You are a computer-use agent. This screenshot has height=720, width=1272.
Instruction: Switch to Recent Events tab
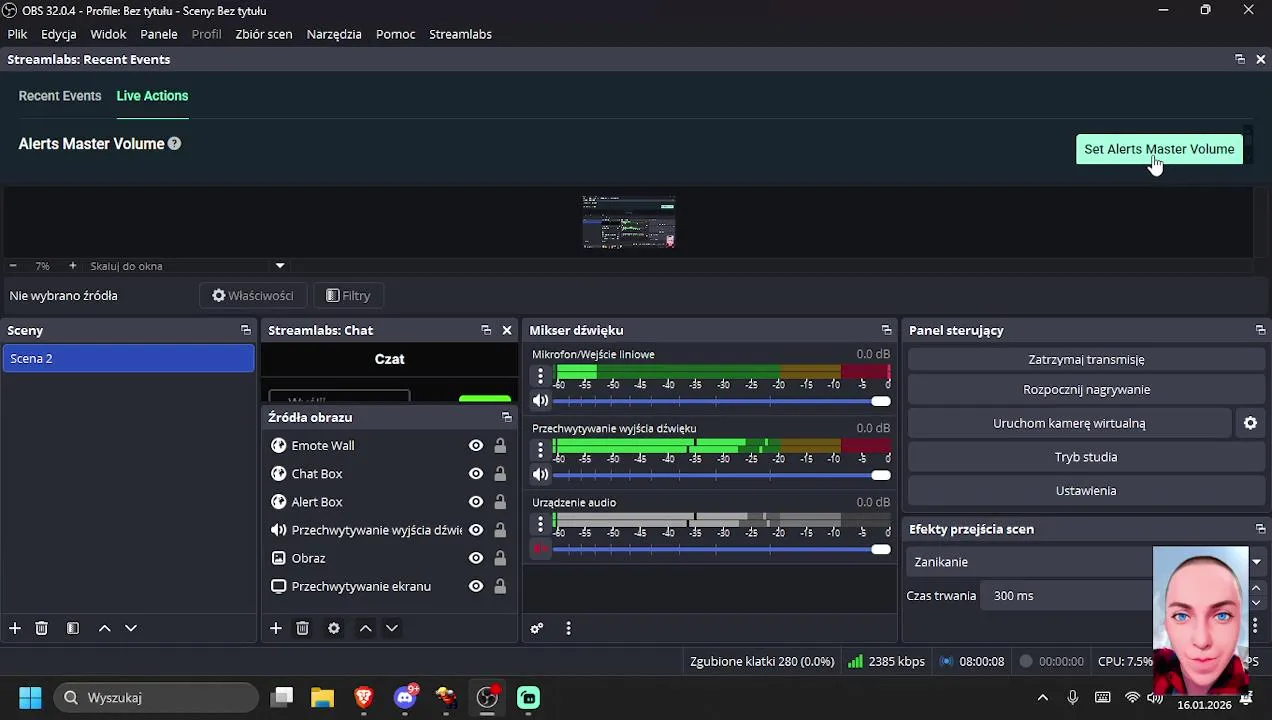click(x=60, y=96)
